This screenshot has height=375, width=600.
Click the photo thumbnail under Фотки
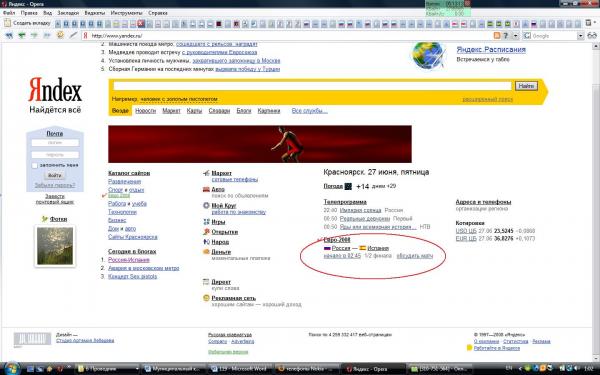coord(55,246)
